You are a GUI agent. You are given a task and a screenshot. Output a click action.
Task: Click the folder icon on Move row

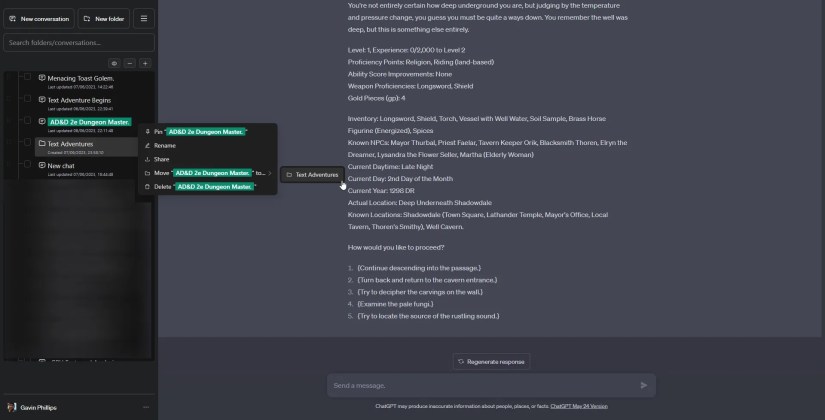pyautogui.click(x=147, y=173)
